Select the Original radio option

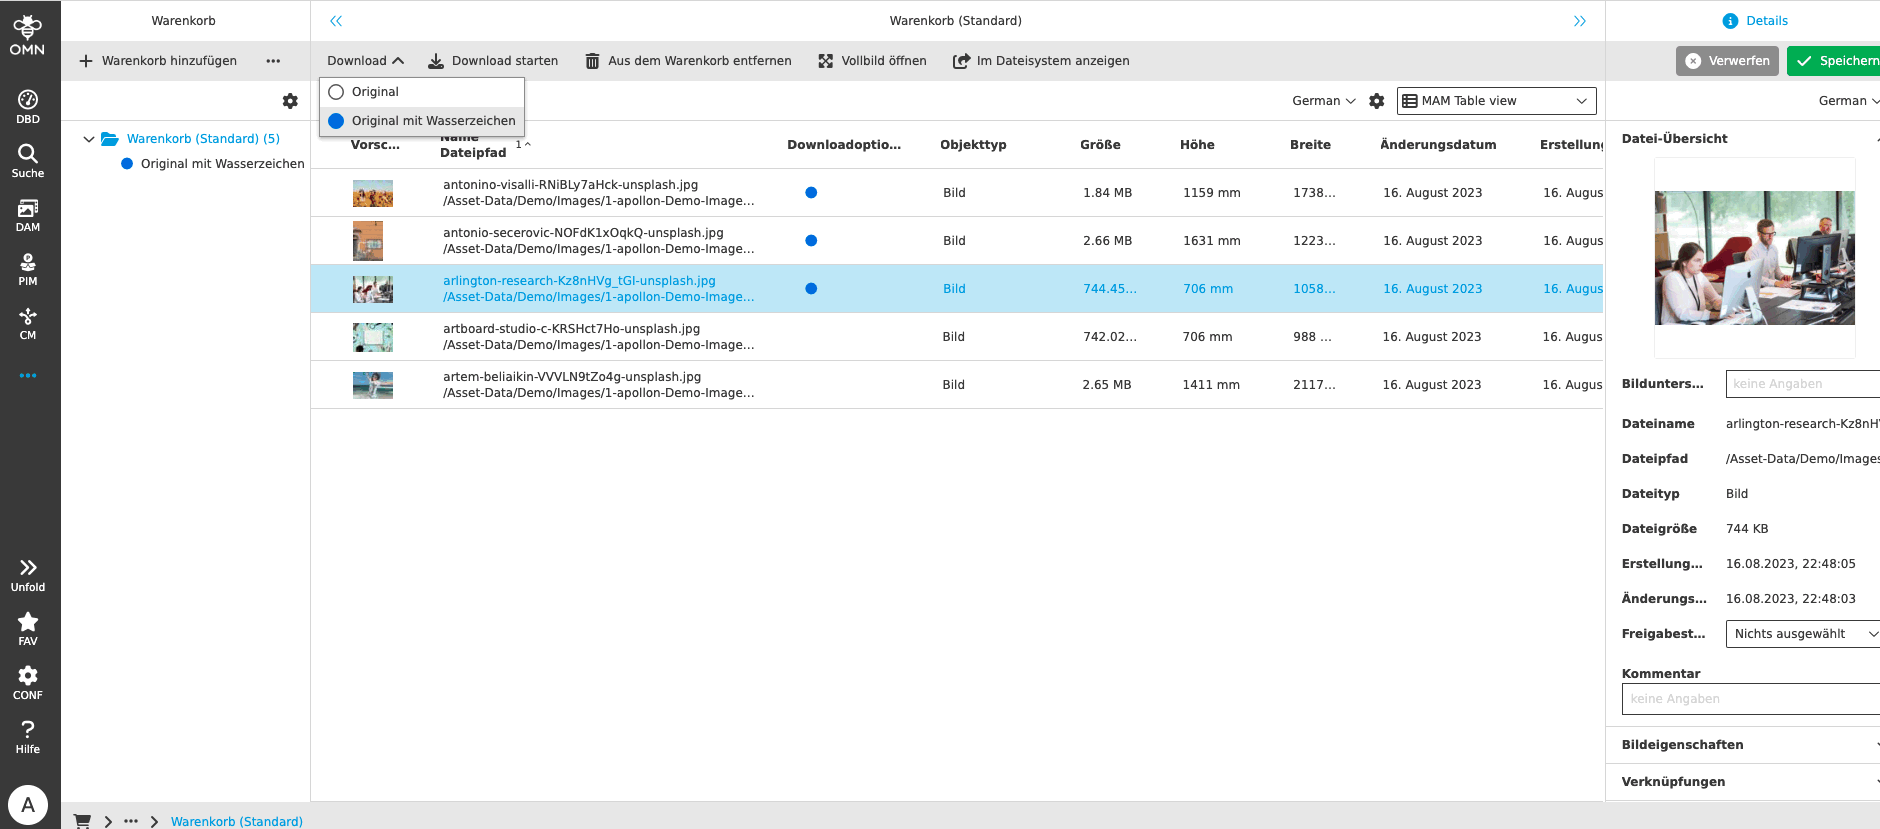pos(337,92)
